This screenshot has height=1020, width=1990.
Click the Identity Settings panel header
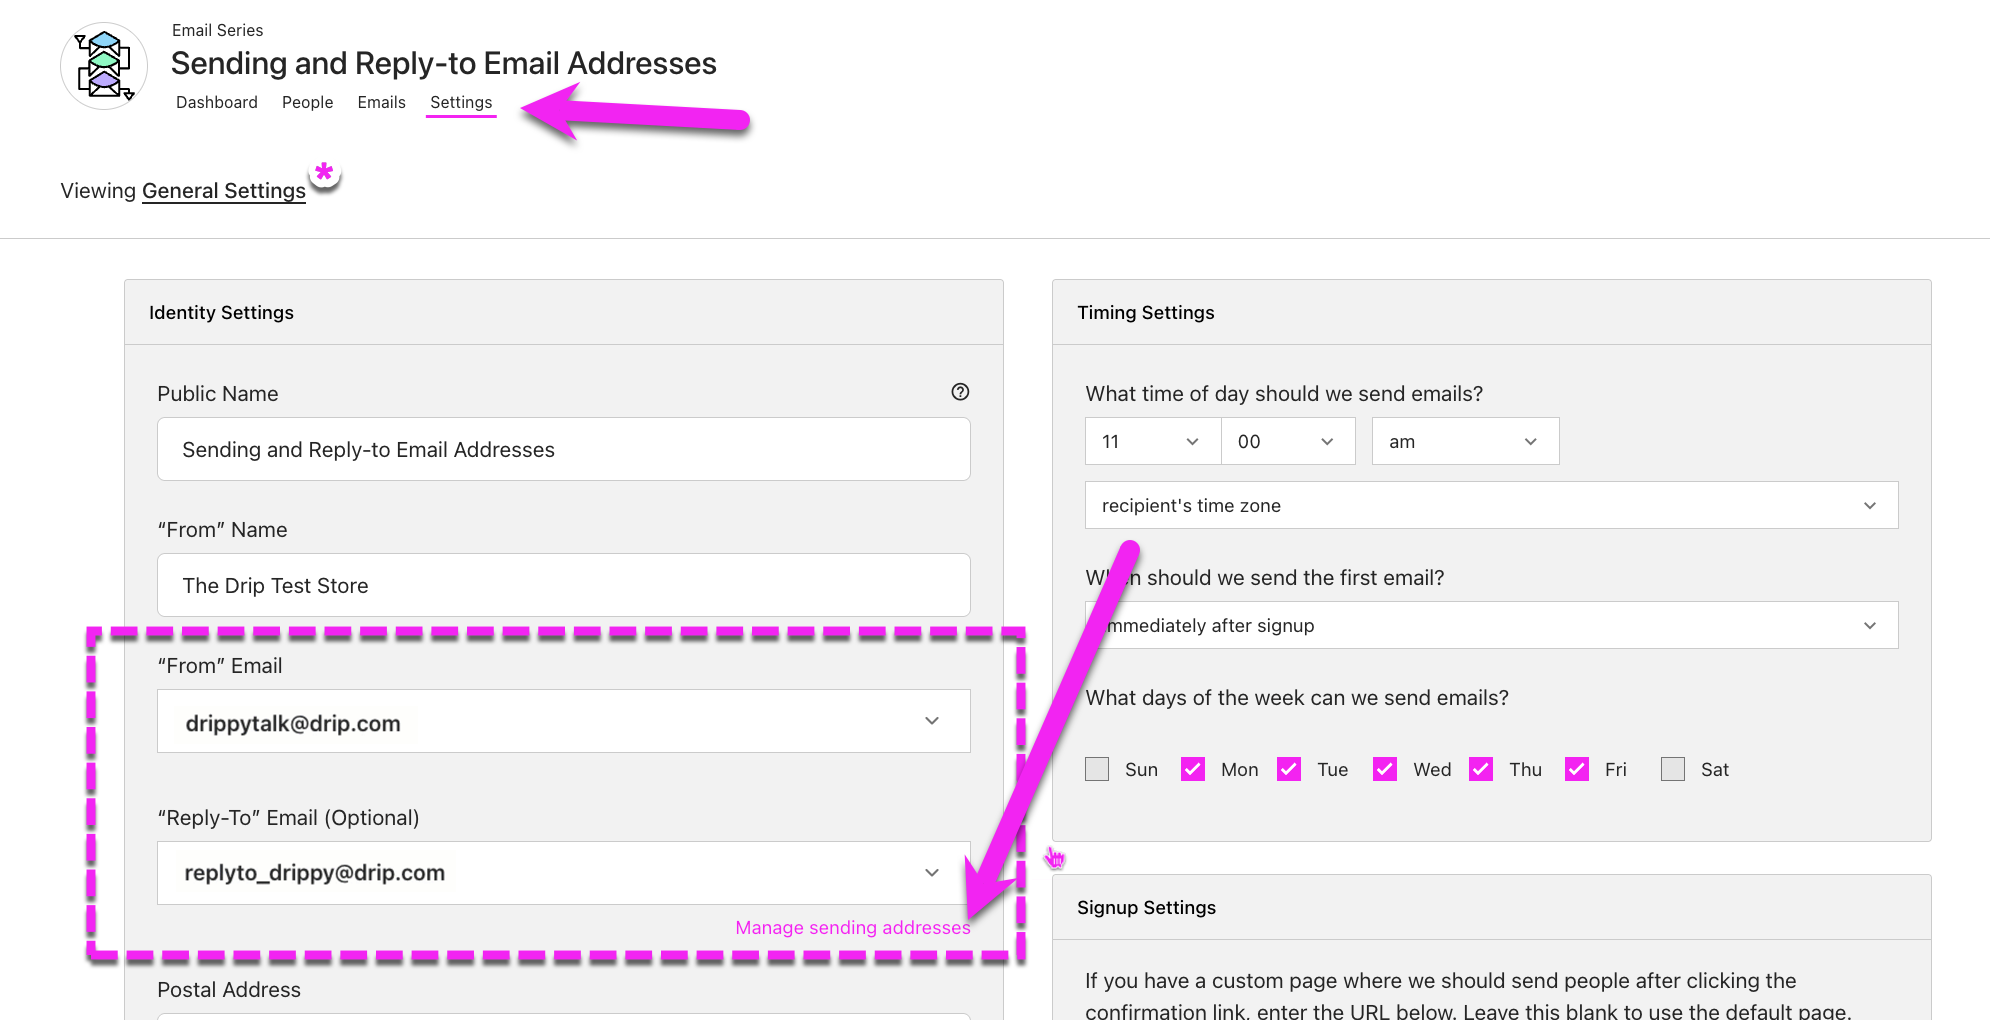tap(564, 312)
